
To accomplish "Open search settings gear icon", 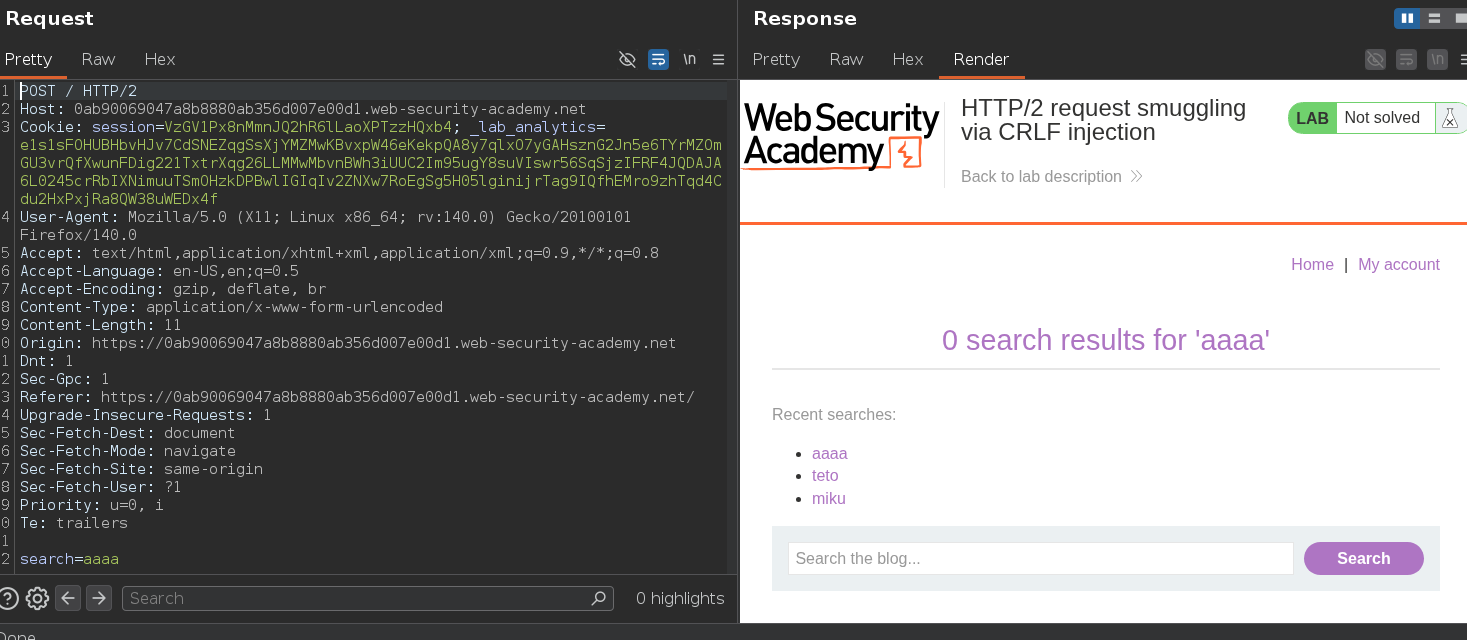I will pyautogui.click(x=37, y=598).
